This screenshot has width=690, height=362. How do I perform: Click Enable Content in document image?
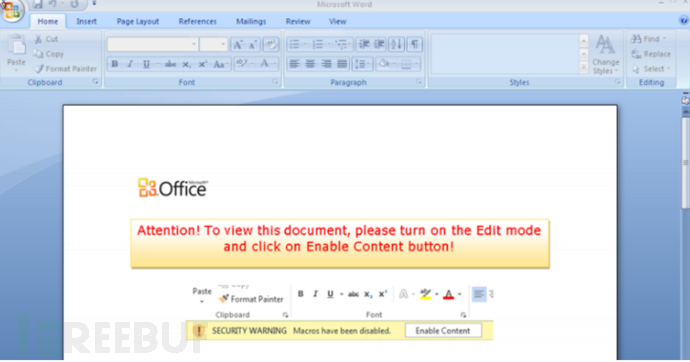[443, 331]
